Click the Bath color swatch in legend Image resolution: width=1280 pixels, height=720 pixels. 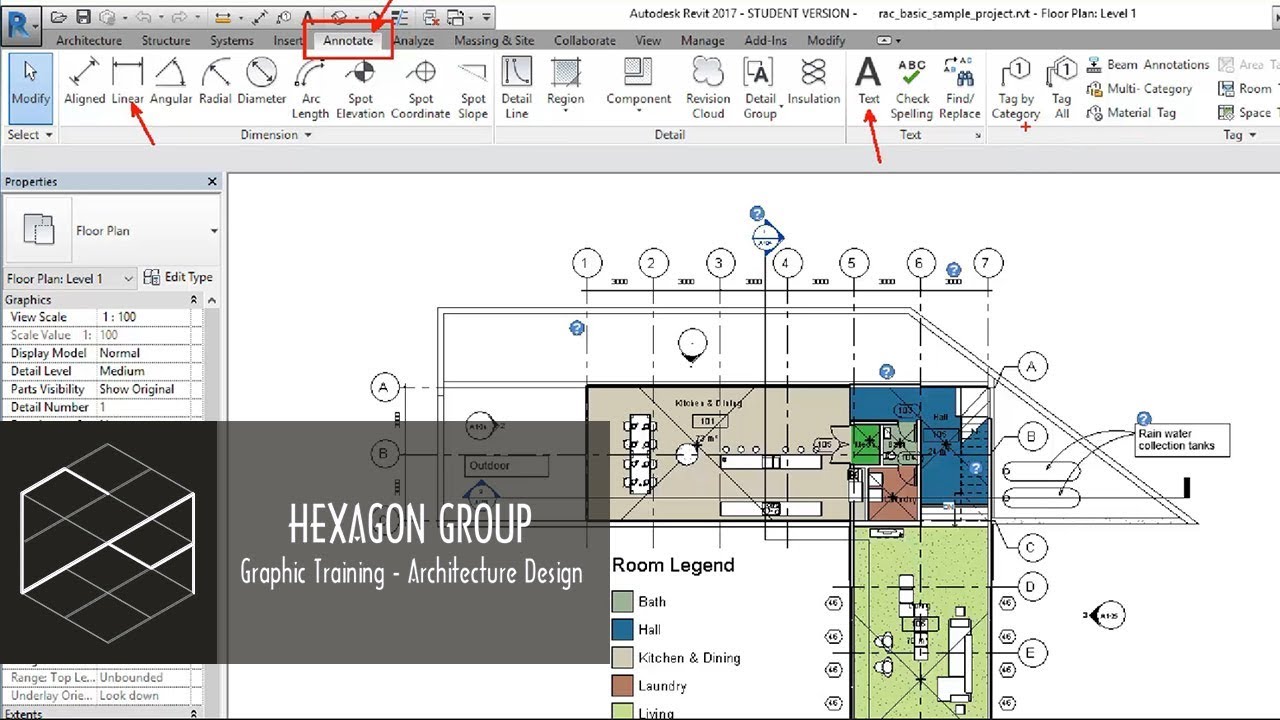622,602
